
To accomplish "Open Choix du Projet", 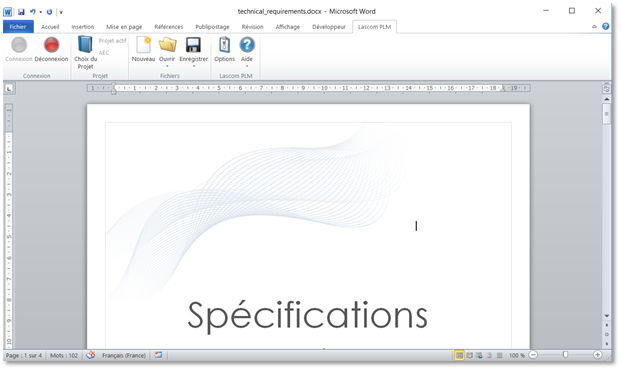I will (x=85, y=52).
